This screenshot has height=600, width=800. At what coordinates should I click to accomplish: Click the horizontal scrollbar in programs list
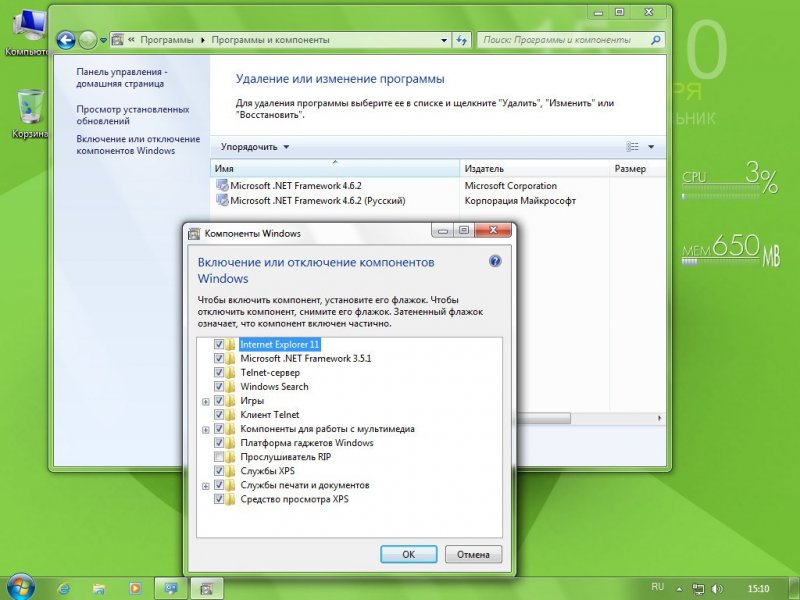pyautogui.click(x=543, y=418)
